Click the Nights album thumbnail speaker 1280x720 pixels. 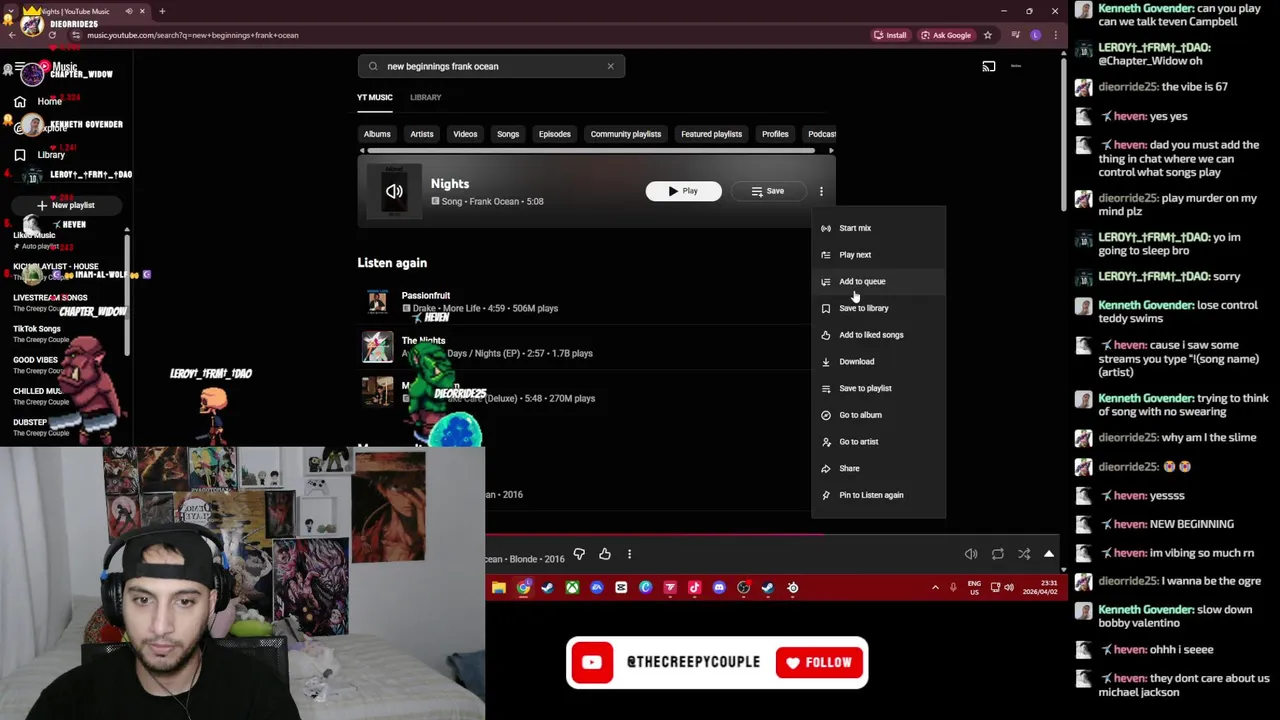click(394, 191)
